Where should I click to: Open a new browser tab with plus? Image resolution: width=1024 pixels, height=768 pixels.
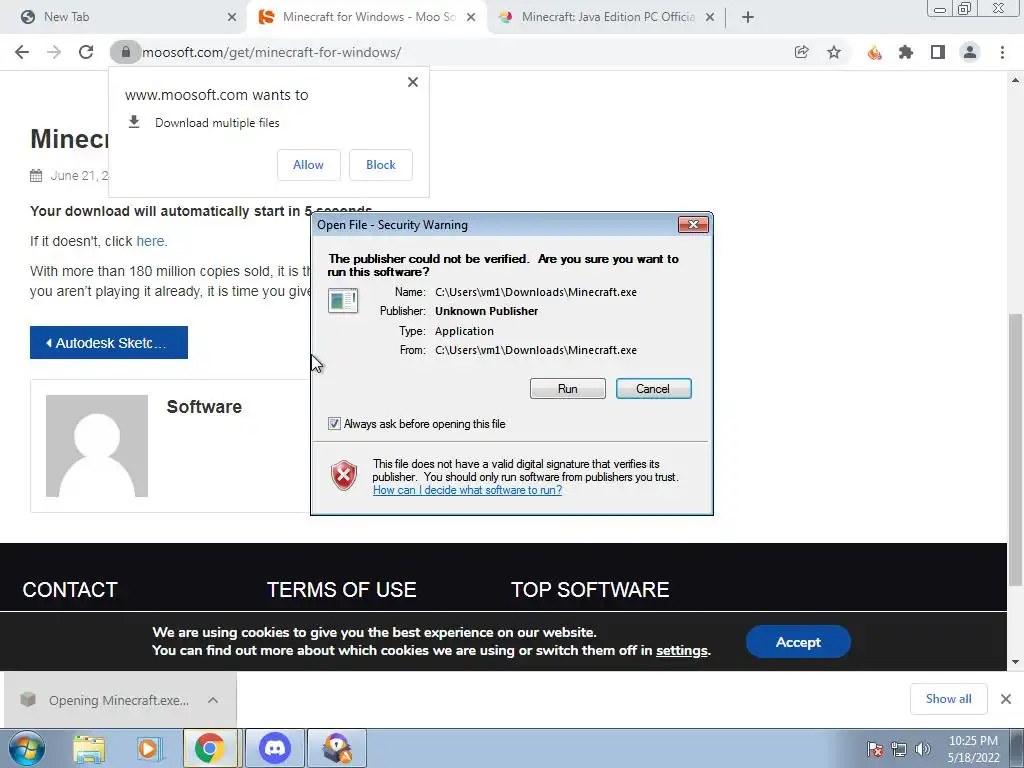point(748,17)
